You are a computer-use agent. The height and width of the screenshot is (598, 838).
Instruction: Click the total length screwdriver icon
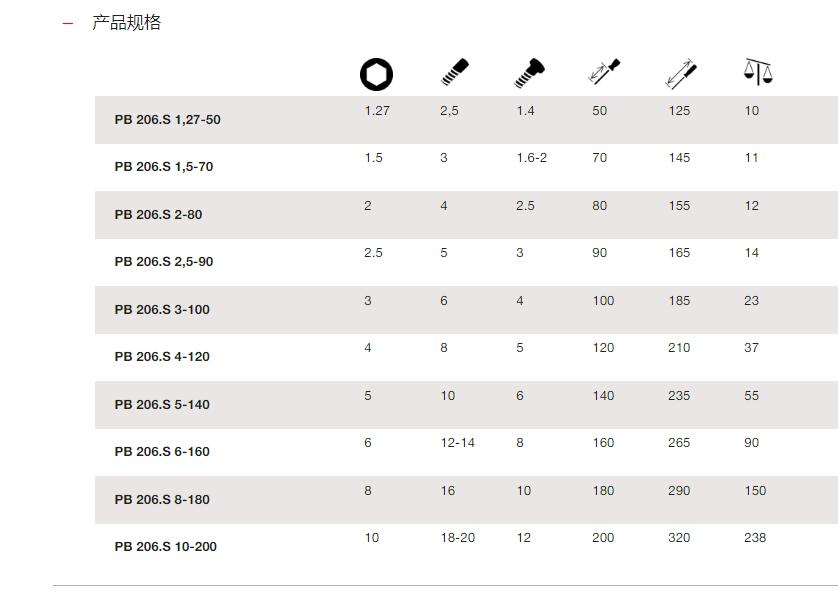[681, 73]
